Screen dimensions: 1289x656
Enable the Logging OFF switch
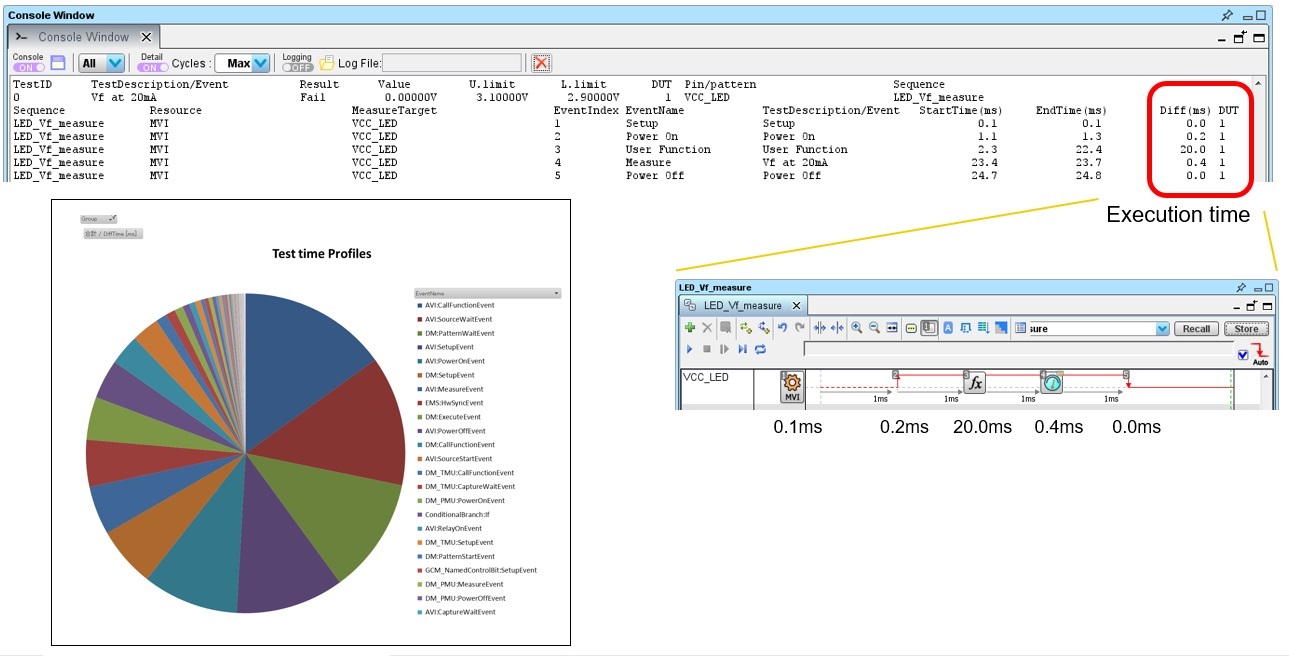(x=297, y=67)
